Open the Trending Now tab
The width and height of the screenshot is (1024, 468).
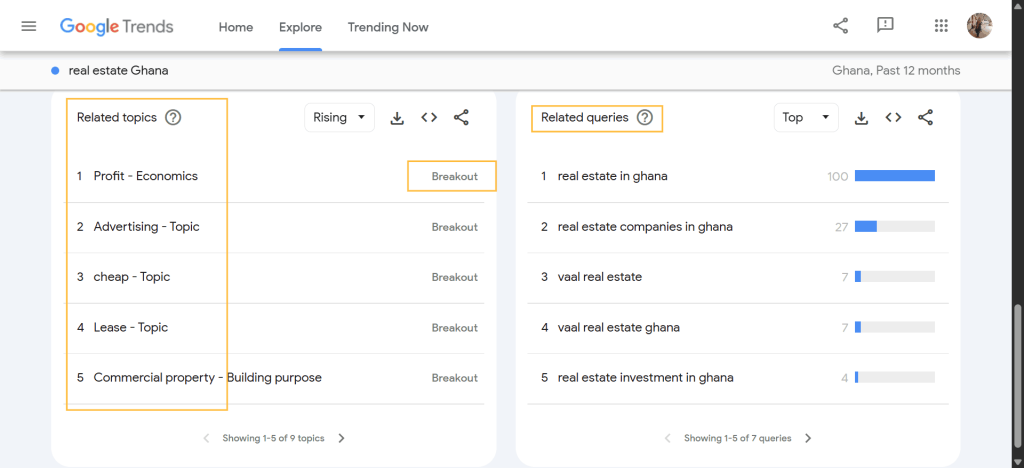point(388,27)
